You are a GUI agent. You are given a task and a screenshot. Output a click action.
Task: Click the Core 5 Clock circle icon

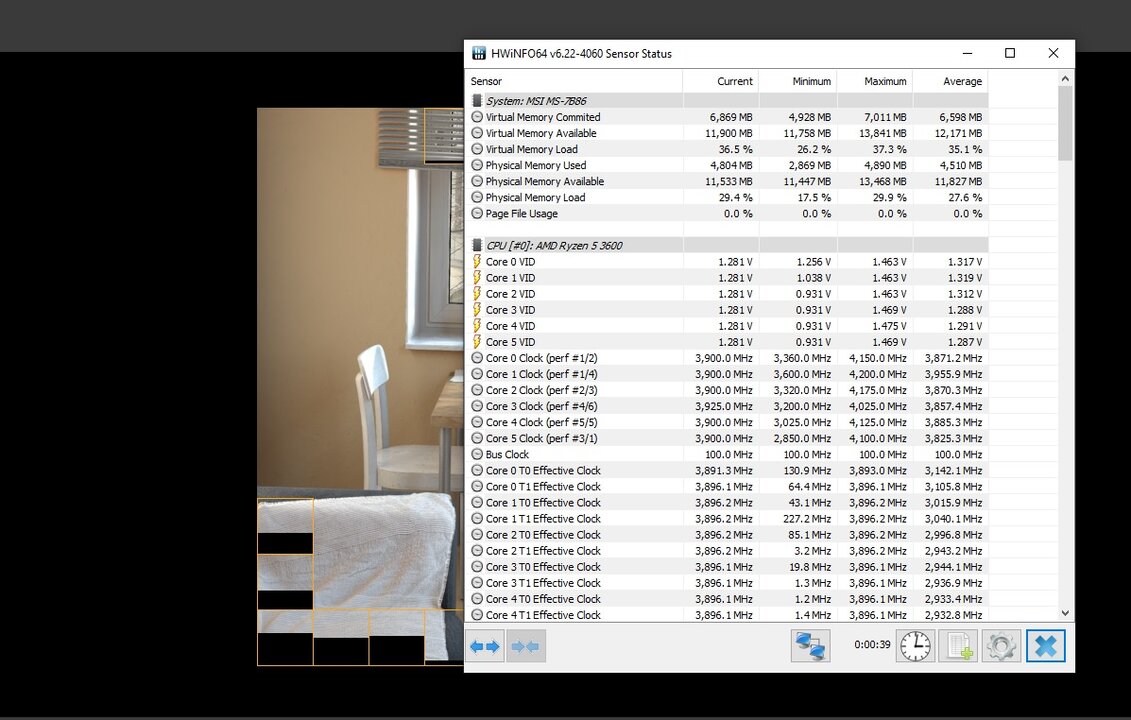(477, 438)
